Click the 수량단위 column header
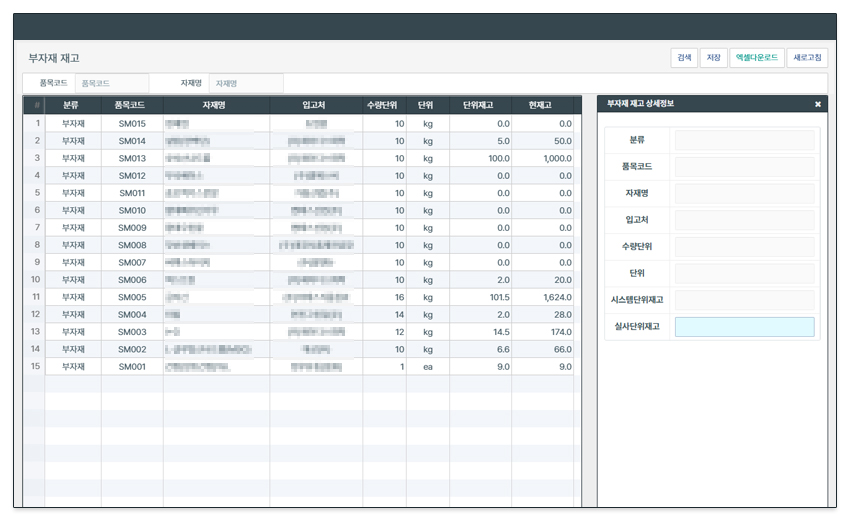The width and height of the screenshot is (850, 520). pyautogui.click(x=384, y=105)
